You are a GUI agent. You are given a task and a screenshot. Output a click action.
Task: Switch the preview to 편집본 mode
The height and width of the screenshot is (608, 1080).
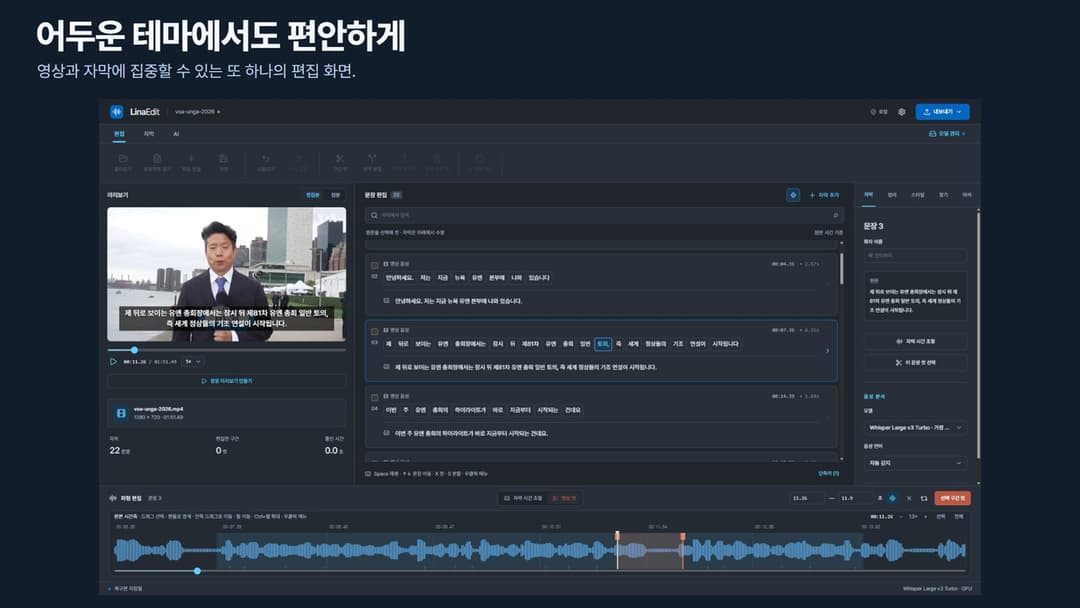(313, 195)
